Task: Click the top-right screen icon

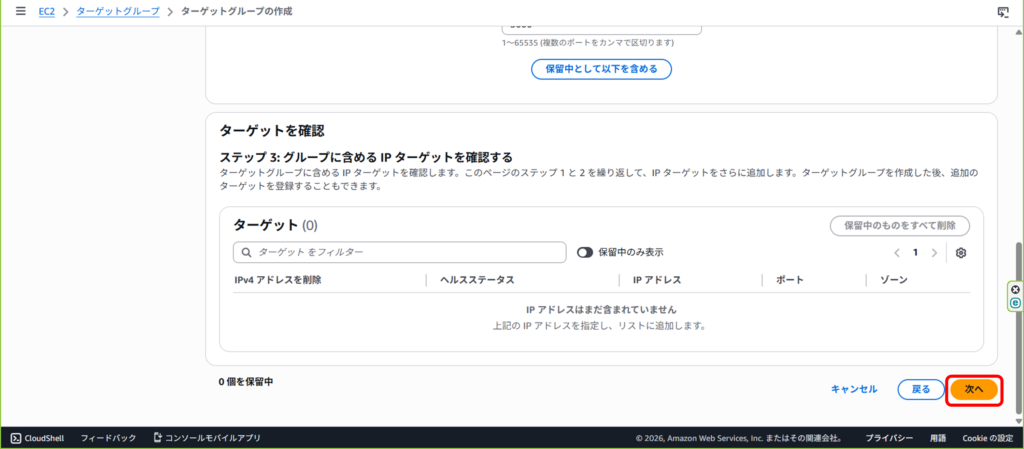Action: coord(1002,12)
